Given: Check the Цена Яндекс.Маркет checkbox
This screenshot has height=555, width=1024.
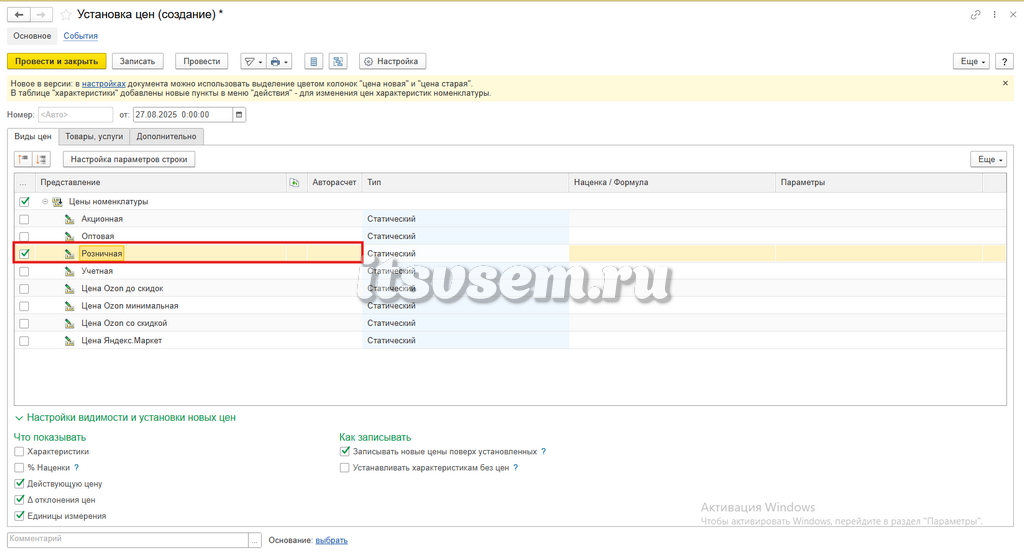Looking at the screenshot, I should tap(24, 341).
